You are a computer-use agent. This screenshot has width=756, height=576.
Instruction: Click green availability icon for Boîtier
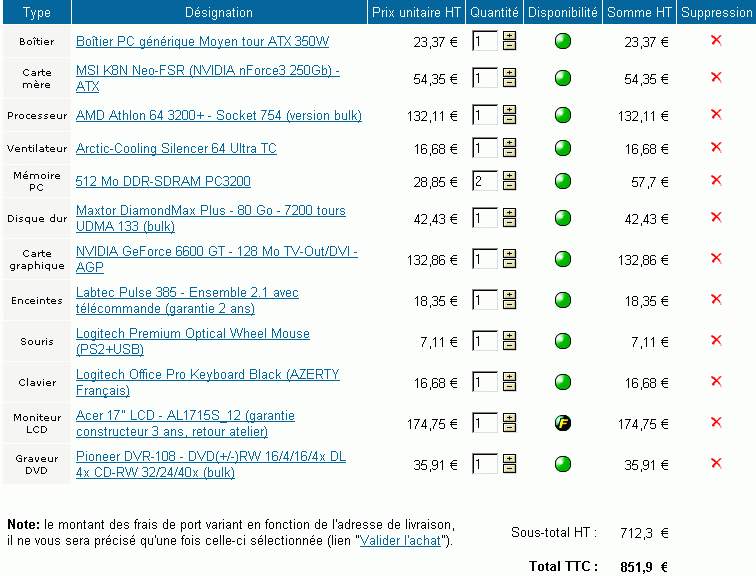point(563,41)
